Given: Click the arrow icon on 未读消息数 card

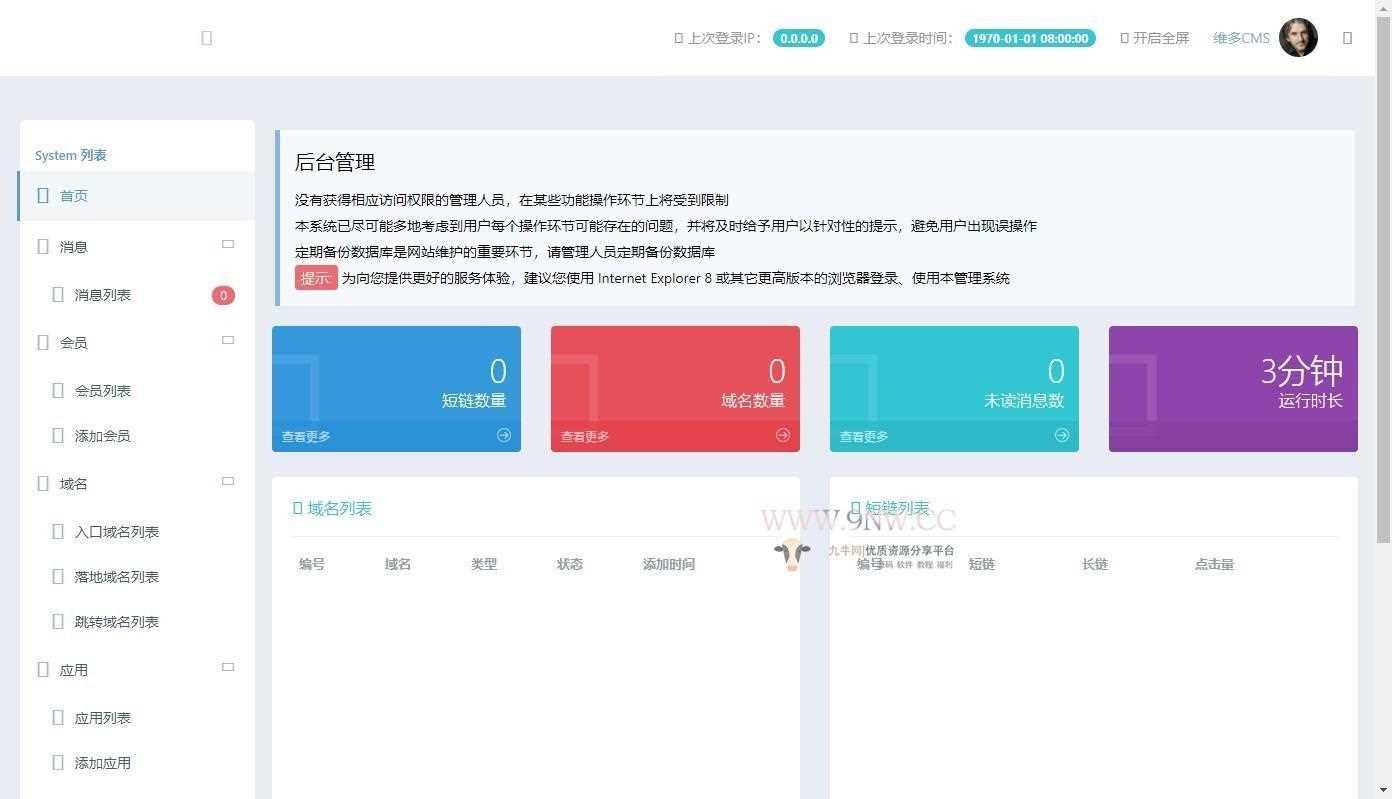Looking at the screenshot, I should click(x=1061, y=435).
